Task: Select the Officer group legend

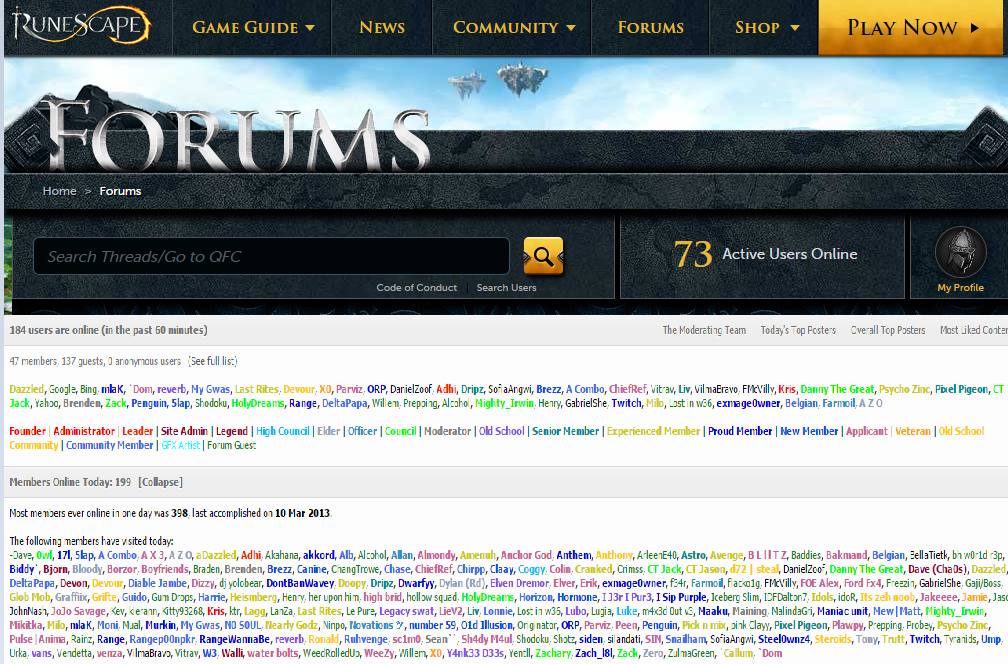Action: (363, 431)
